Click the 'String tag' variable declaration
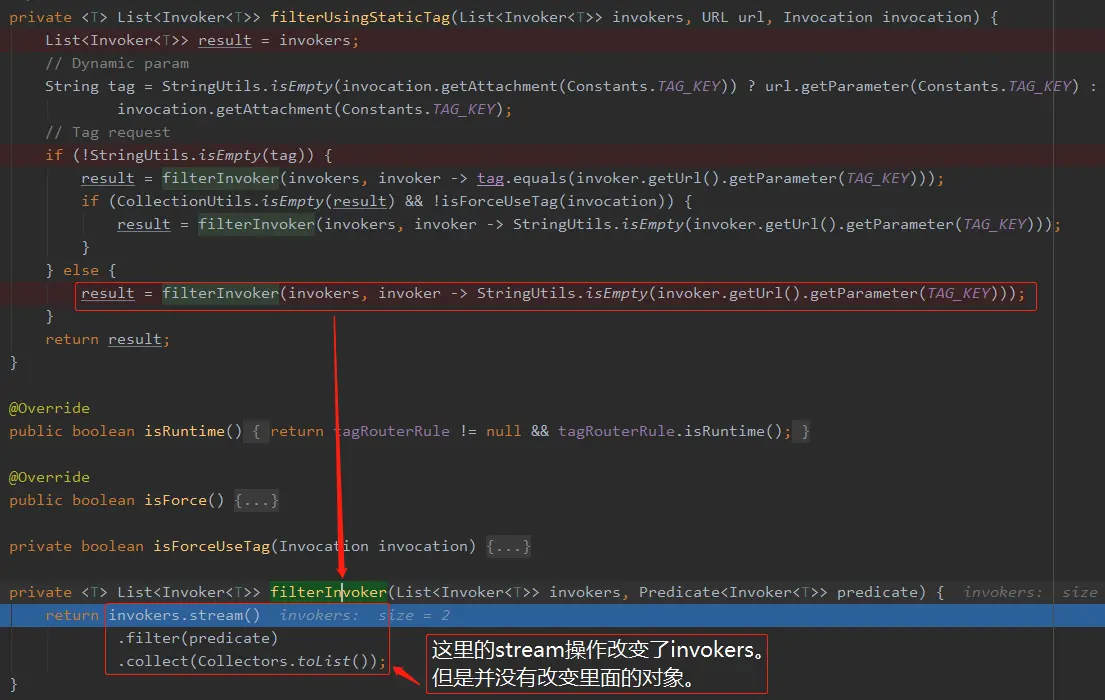The height and width of the screenshot is (700, 1105). (x=90, y=86)
